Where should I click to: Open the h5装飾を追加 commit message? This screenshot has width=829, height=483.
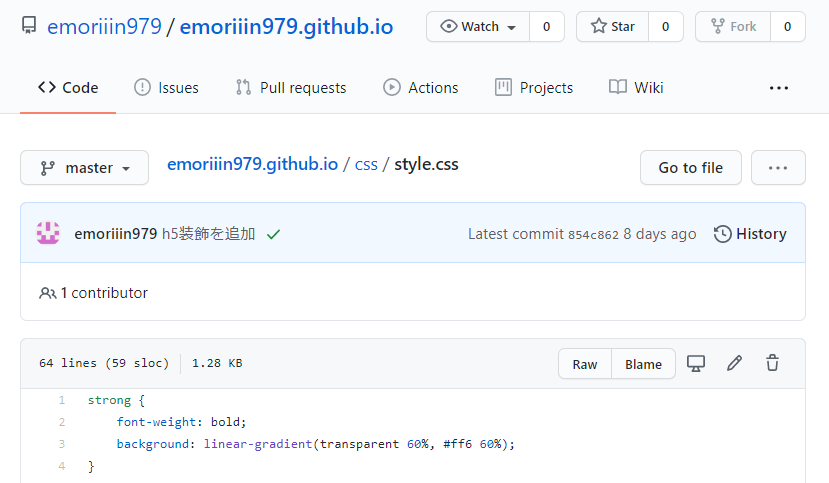tap(208, 234)
